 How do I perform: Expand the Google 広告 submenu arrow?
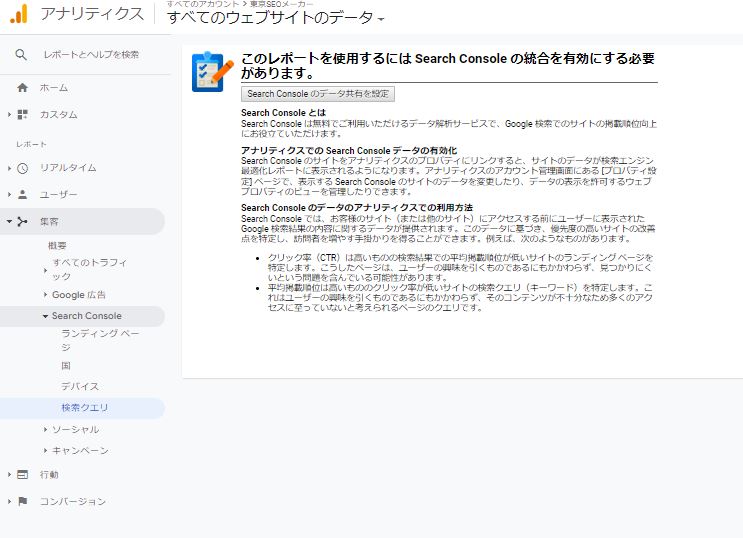click(x=45, y=294)
